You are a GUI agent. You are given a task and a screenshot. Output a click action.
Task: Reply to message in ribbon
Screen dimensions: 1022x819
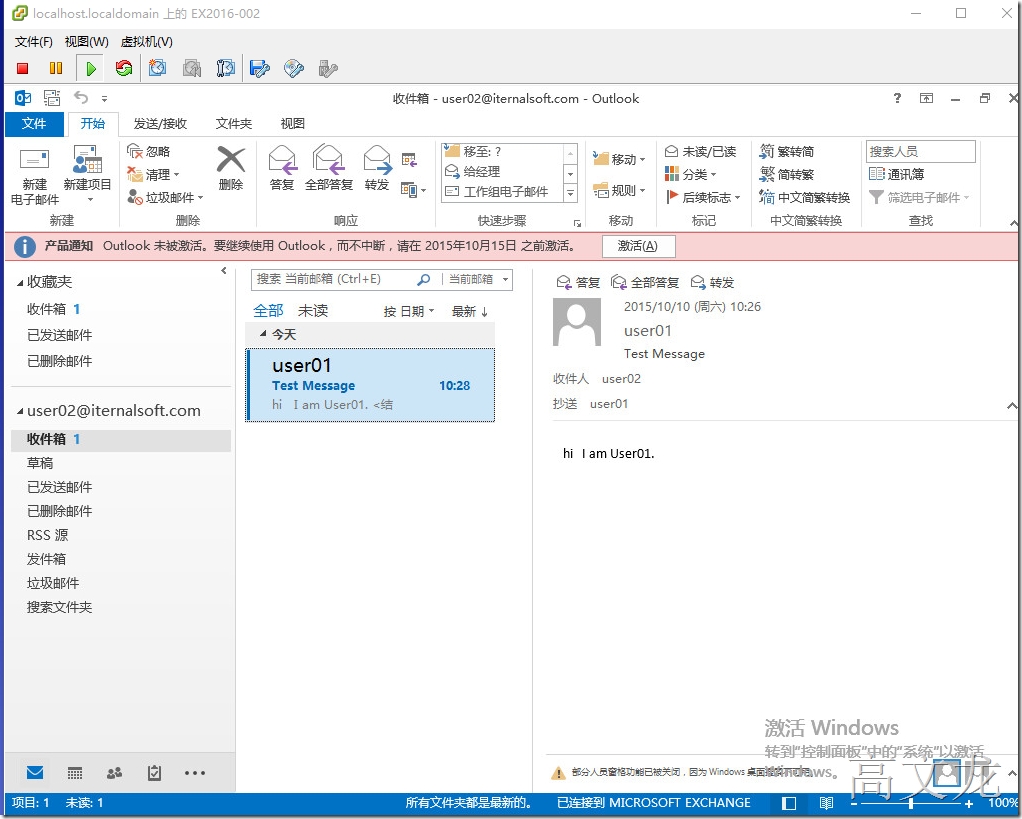[x=282, y=168]
